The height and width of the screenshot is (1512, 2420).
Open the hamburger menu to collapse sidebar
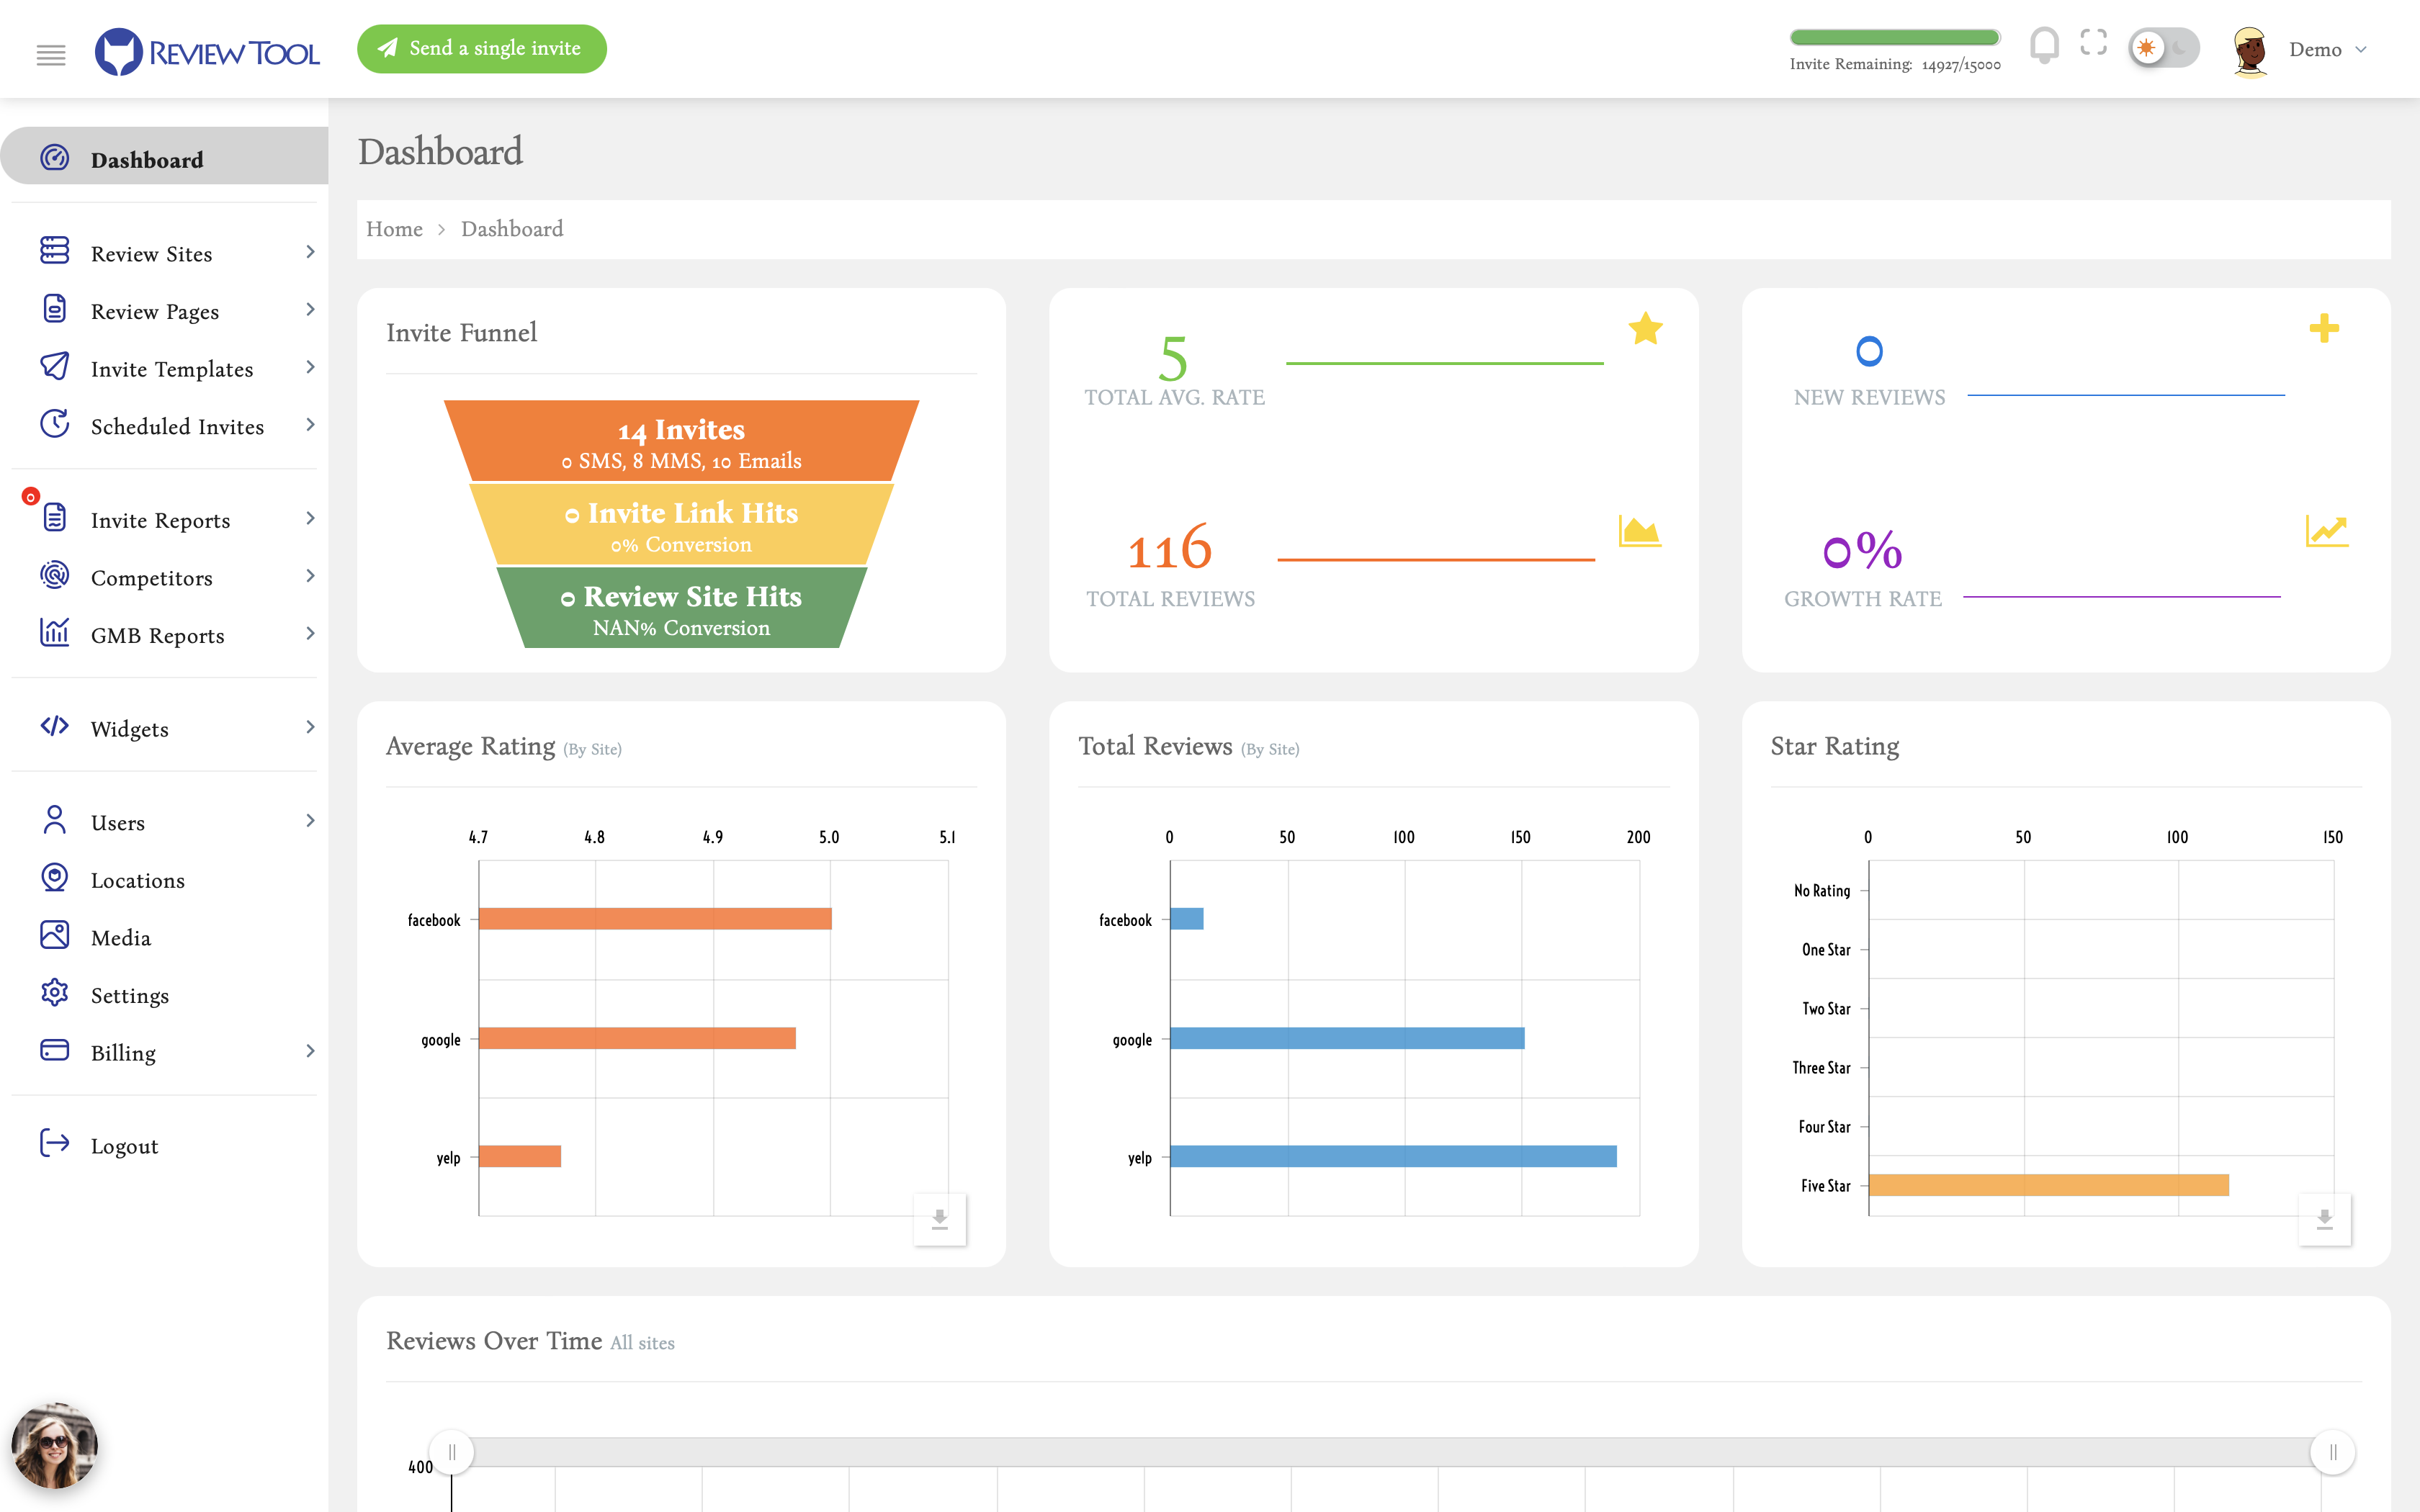pyautogui.click(x=51, y=55)
